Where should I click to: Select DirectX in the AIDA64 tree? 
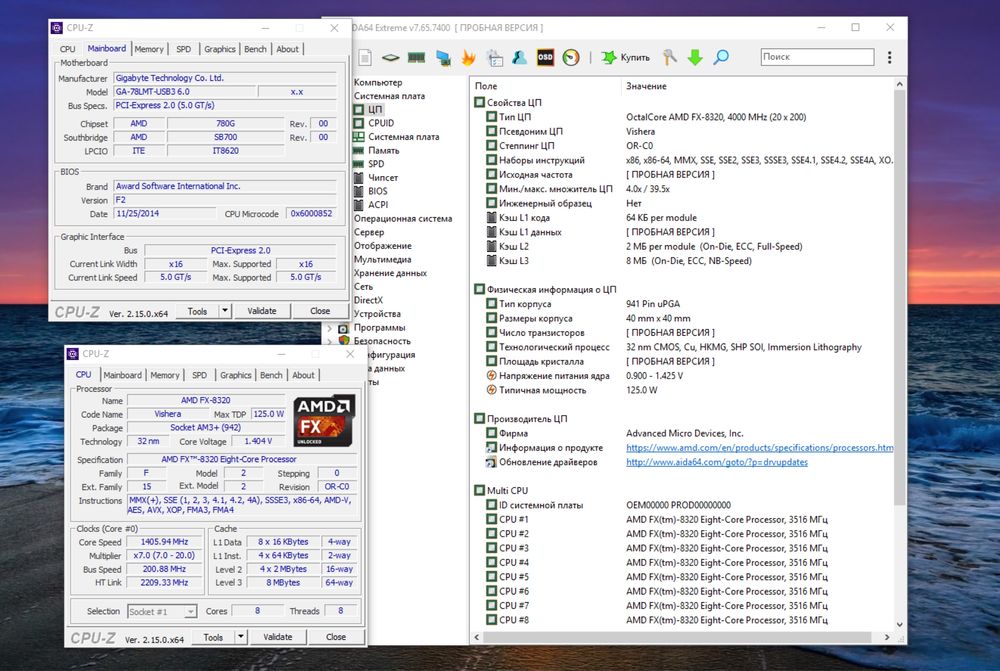369,300
